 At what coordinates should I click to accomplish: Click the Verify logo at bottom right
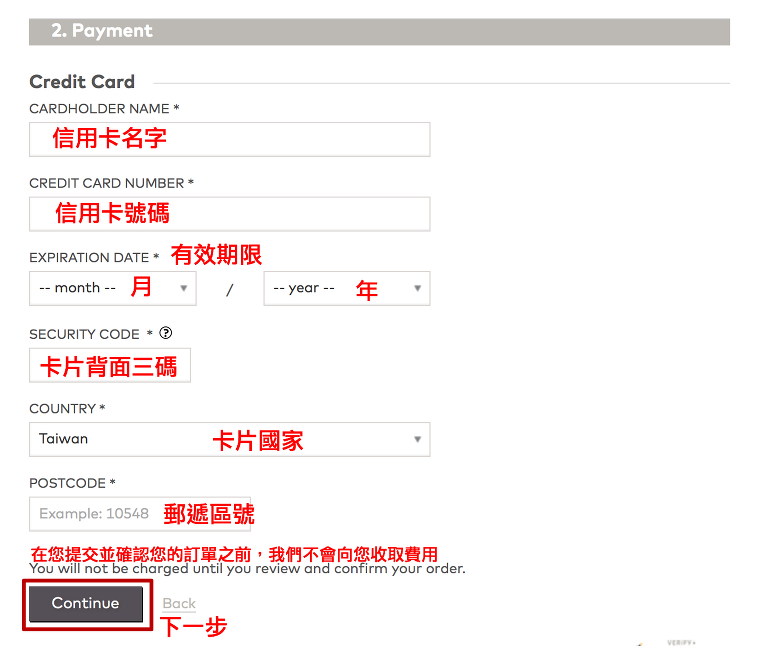click(x=680, y=641)
